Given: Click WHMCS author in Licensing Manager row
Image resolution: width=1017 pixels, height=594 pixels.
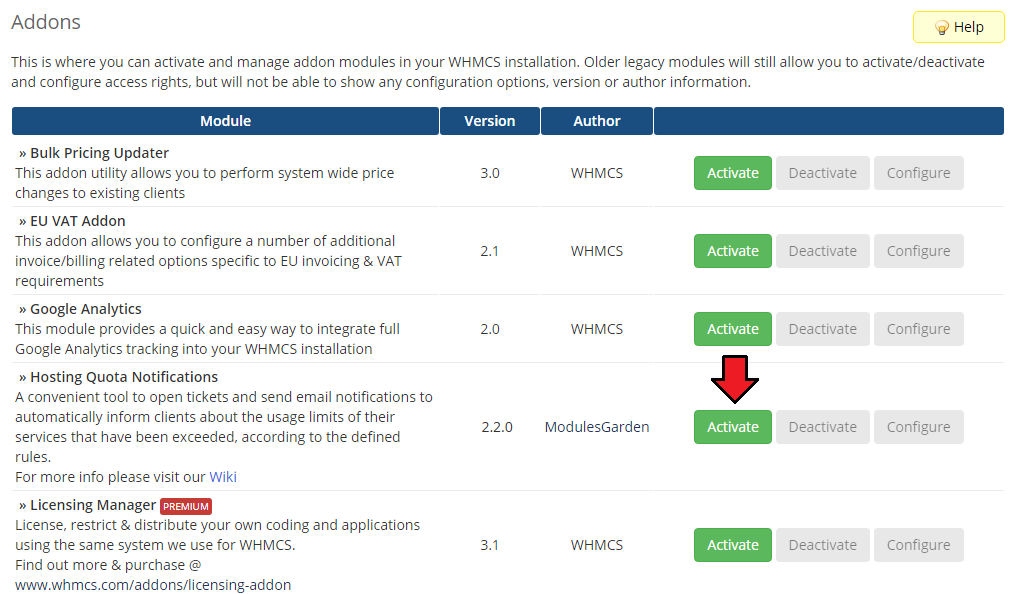Looking at the screenshot, I should tap(597, 545).
